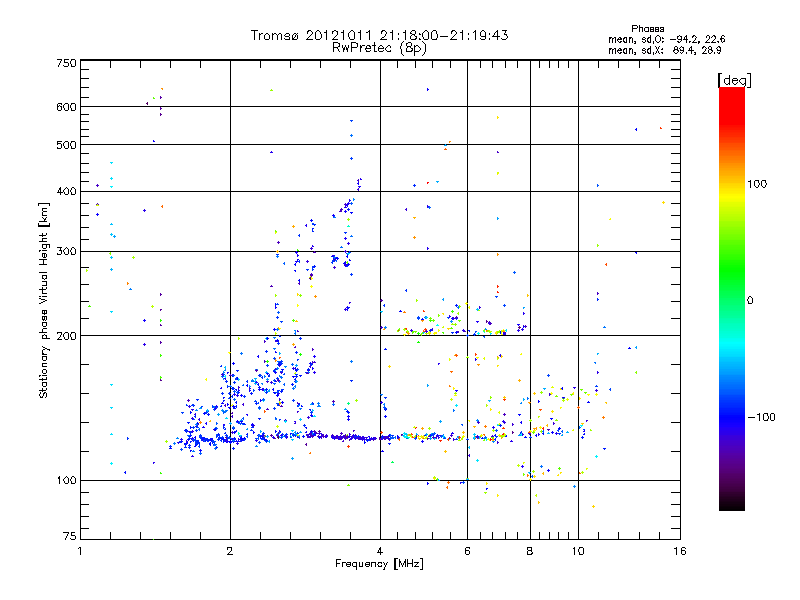Click the x-axis tick label '1'
Viewport: 800px width, 600px height.
(80, 551)
